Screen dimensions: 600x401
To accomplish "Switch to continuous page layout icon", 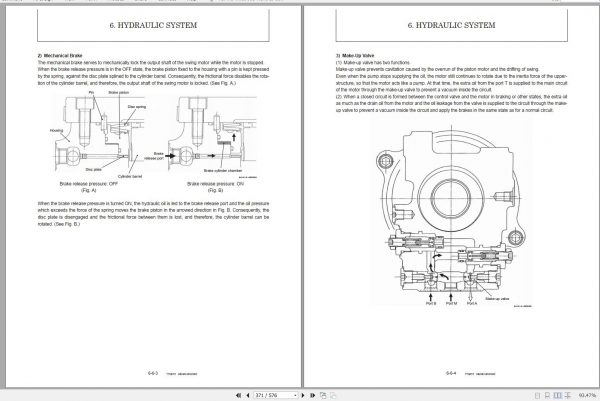I will pos(547,396).
